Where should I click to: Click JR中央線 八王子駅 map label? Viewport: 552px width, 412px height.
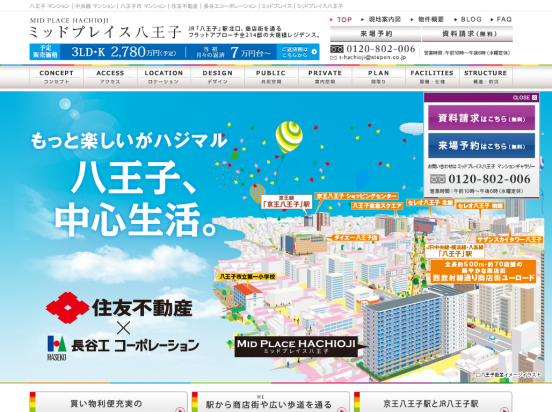454,250
